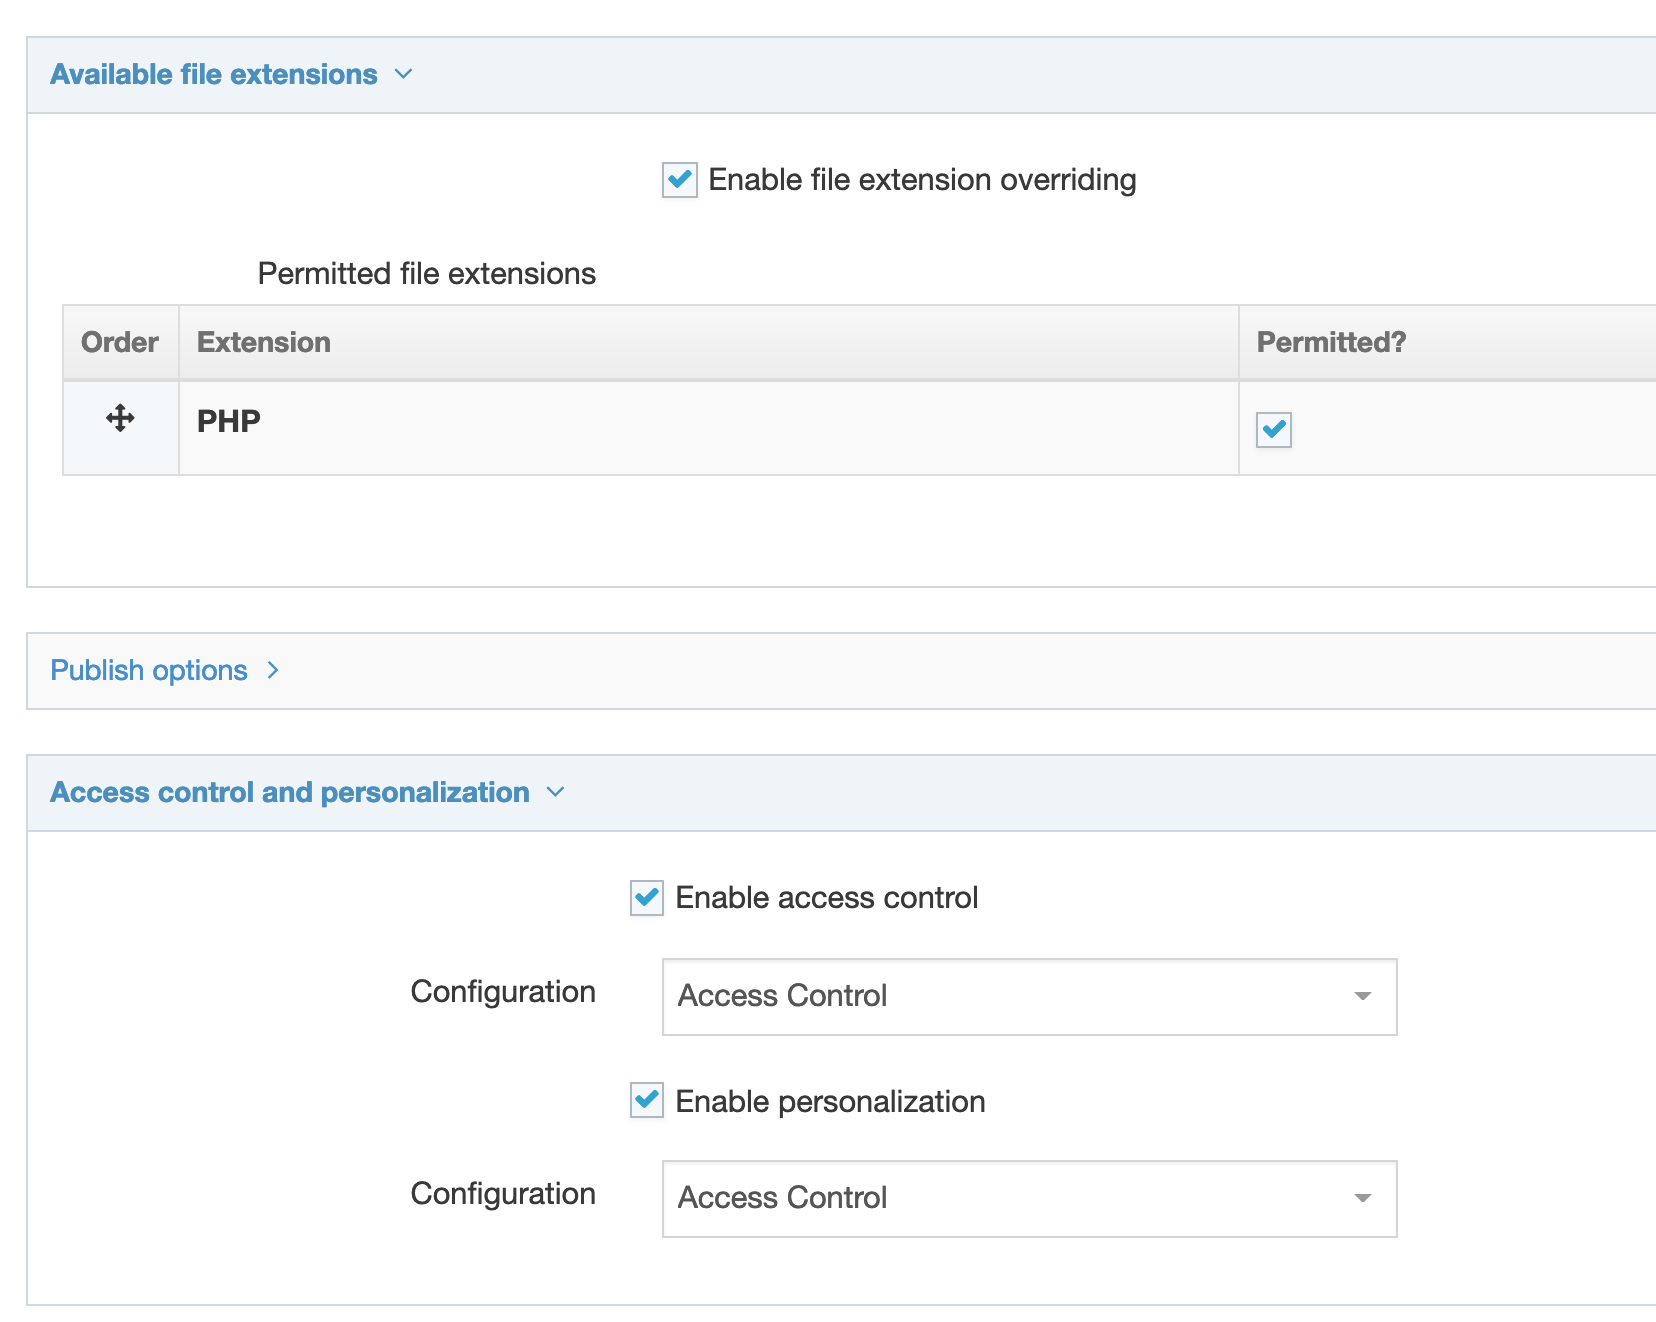The image size is (1656, 1322).
Task: Click the Access control and personalization heading
Action: point(290,793)
